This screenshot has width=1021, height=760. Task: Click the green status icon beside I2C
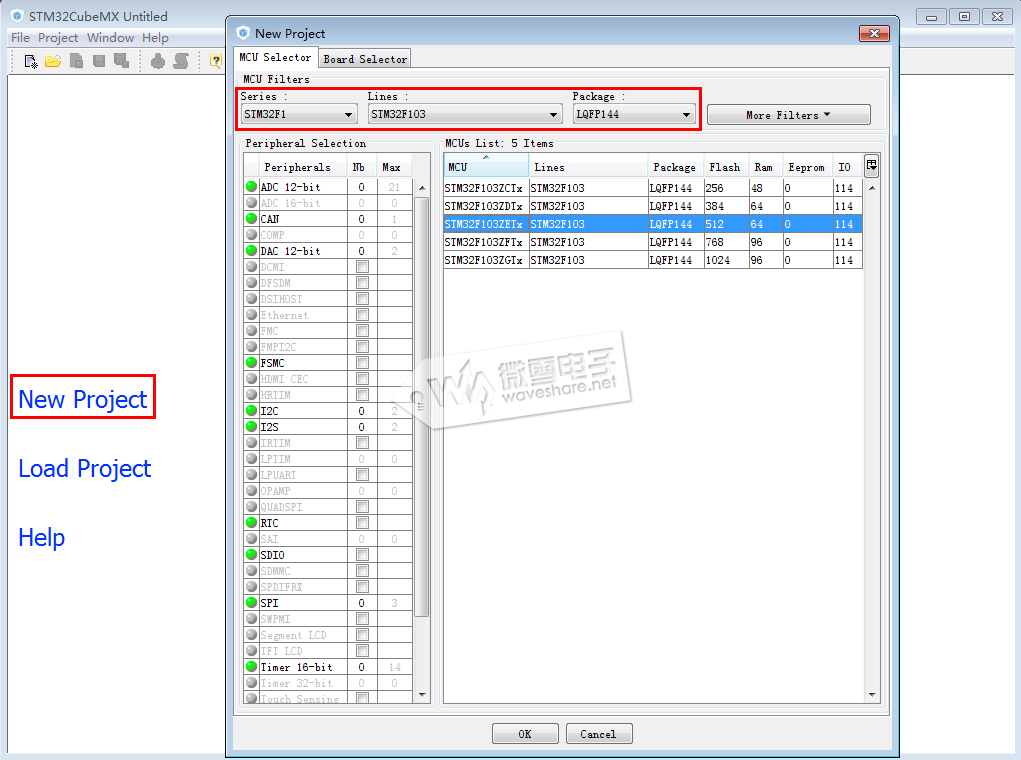tap(251, 410)
